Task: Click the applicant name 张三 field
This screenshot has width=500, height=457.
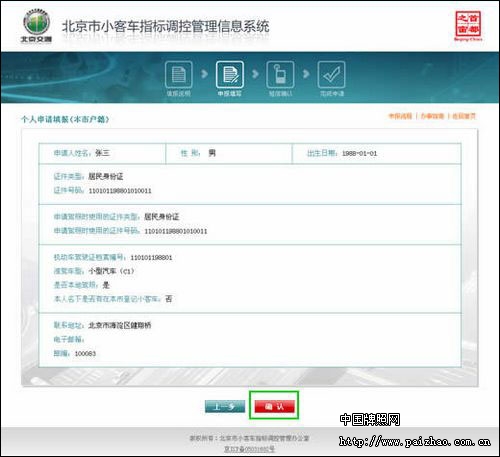Action: 102,153
